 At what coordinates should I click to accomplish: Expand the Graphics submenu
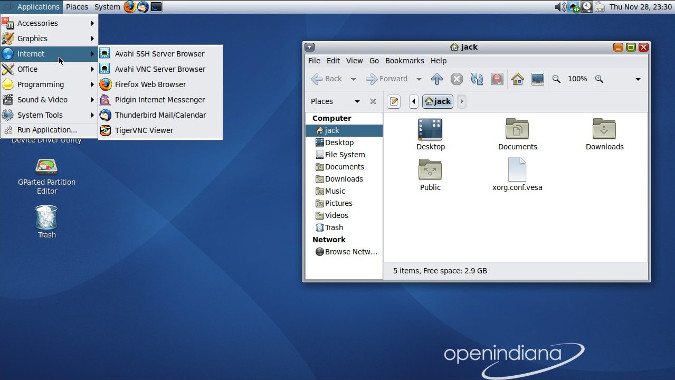coord(49,38)
